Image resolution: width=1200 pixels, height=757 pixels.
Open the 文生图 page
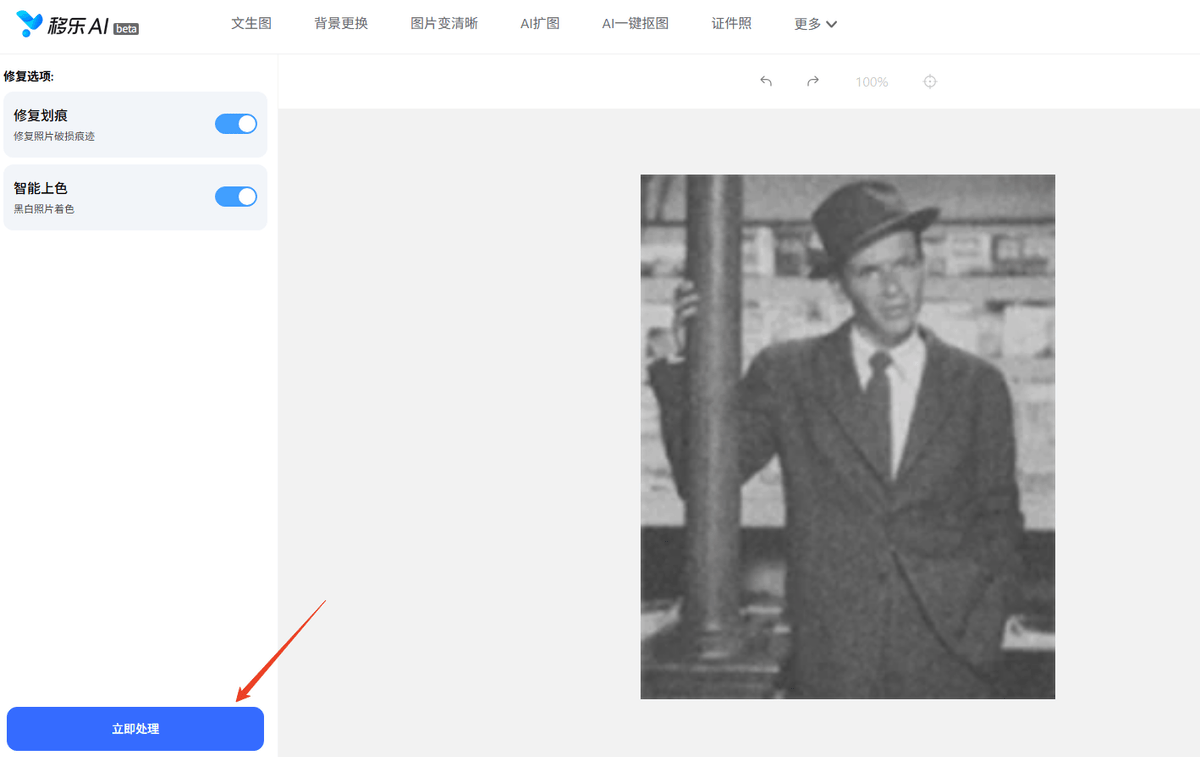point(251,23)
